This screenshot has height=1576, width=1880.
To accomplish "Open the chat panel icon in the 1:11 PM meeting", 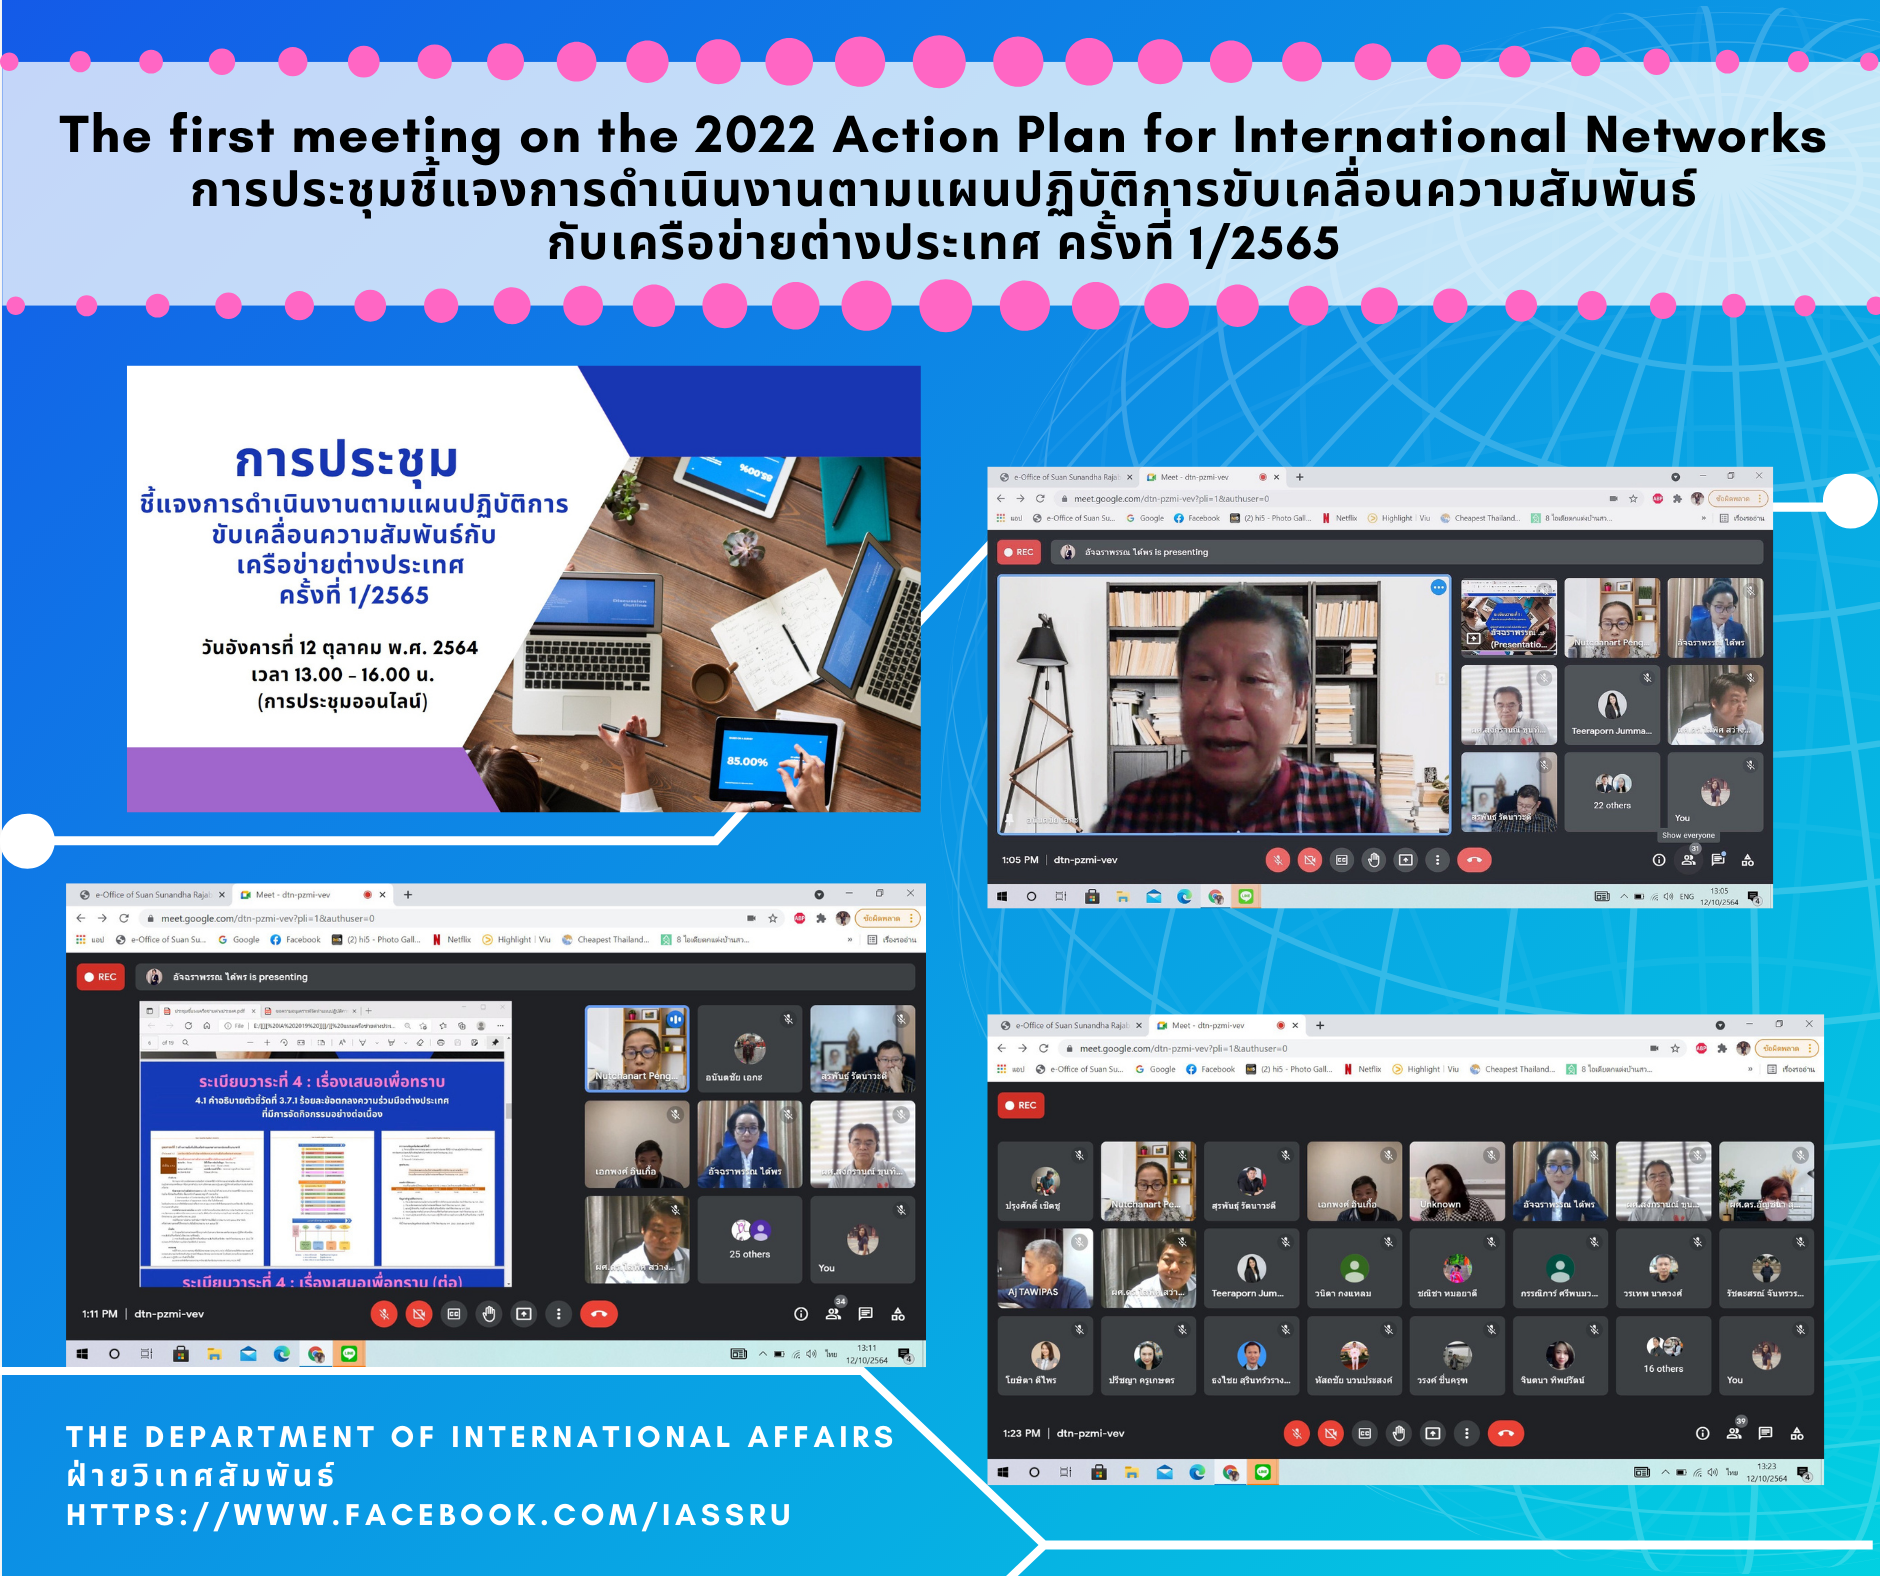I will click(866, 1314).
